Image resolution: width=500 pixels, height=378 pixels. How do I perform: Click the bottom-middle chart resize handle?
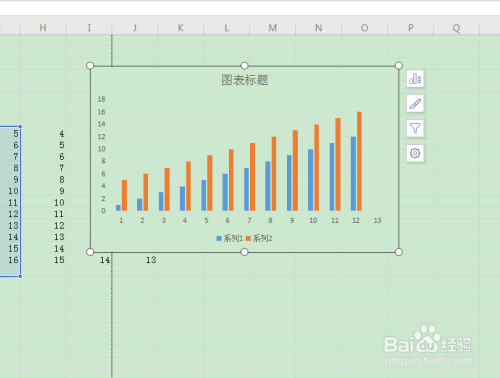[x=244, y=252]
